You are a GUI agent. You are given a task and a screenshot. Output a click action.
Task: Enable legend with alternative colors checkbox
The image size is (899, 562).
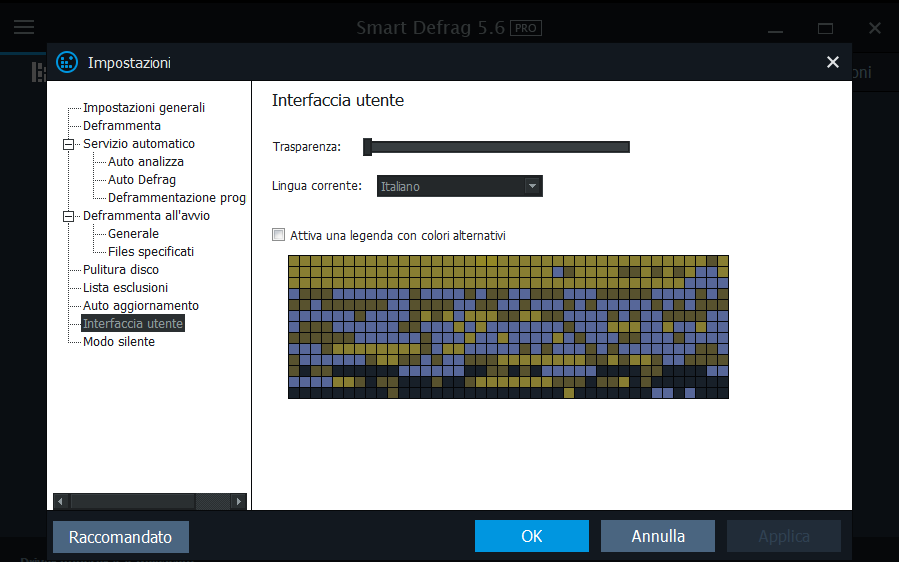click(279, 235)
